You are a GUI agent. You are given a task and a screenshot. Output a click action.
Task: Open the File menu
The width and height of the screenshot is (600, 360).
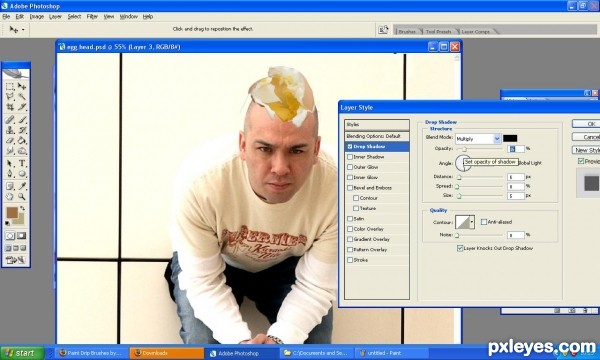6,16
